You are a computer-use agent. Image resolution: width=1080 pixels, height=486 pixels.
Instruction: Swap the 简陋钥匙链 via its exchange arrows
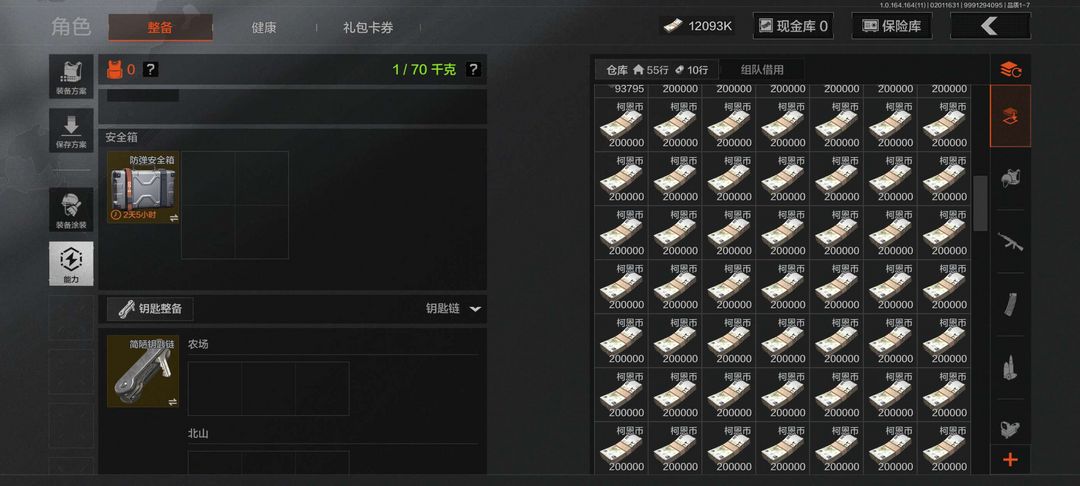pos(173,401)
